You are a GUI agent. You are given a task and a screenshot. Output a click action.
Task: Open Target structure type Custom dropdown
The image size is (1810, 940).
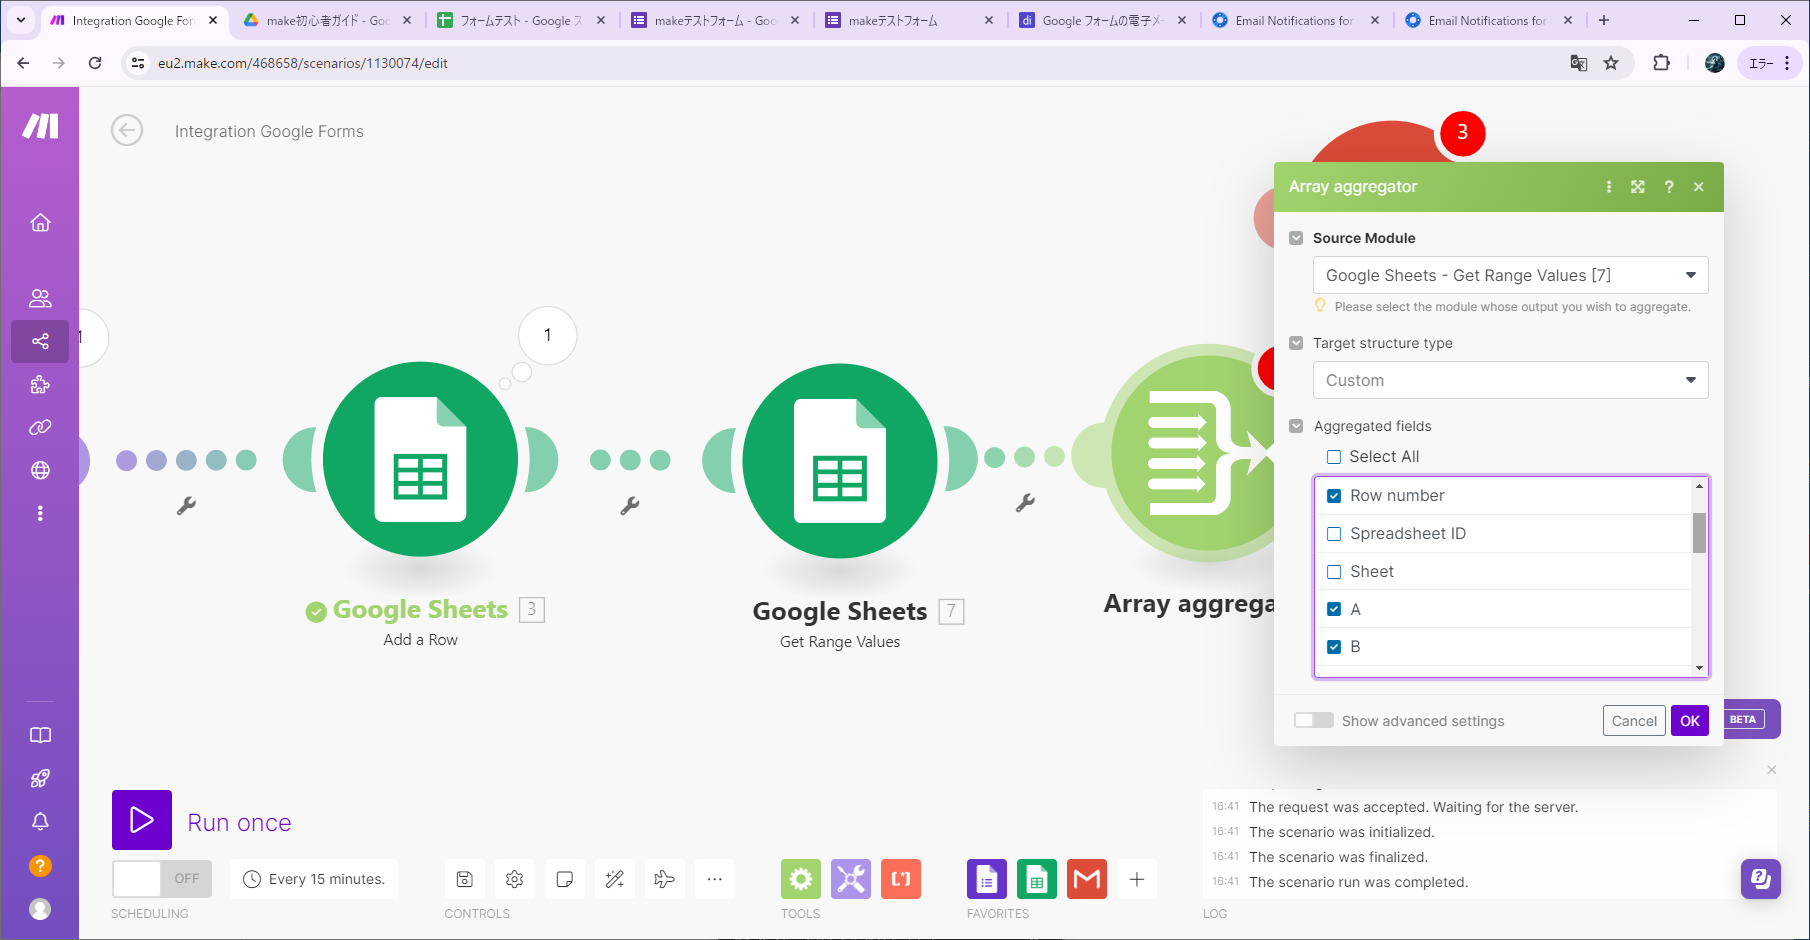point(1510,380)
